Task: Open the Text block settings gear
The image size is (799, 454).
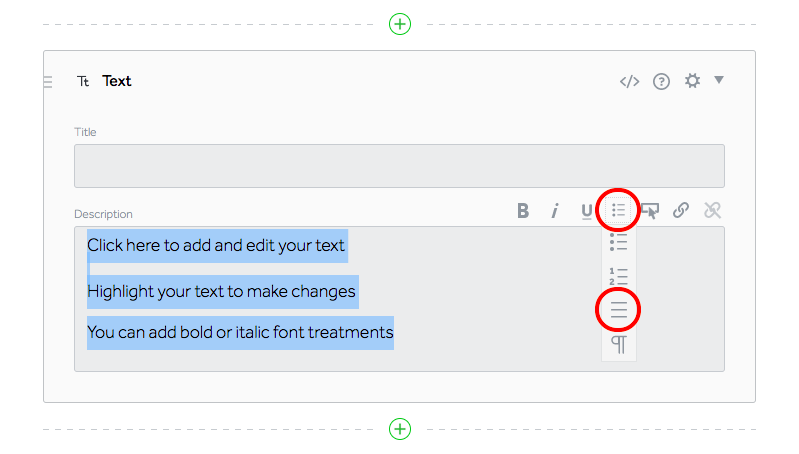Action: [x=692, y=81]
